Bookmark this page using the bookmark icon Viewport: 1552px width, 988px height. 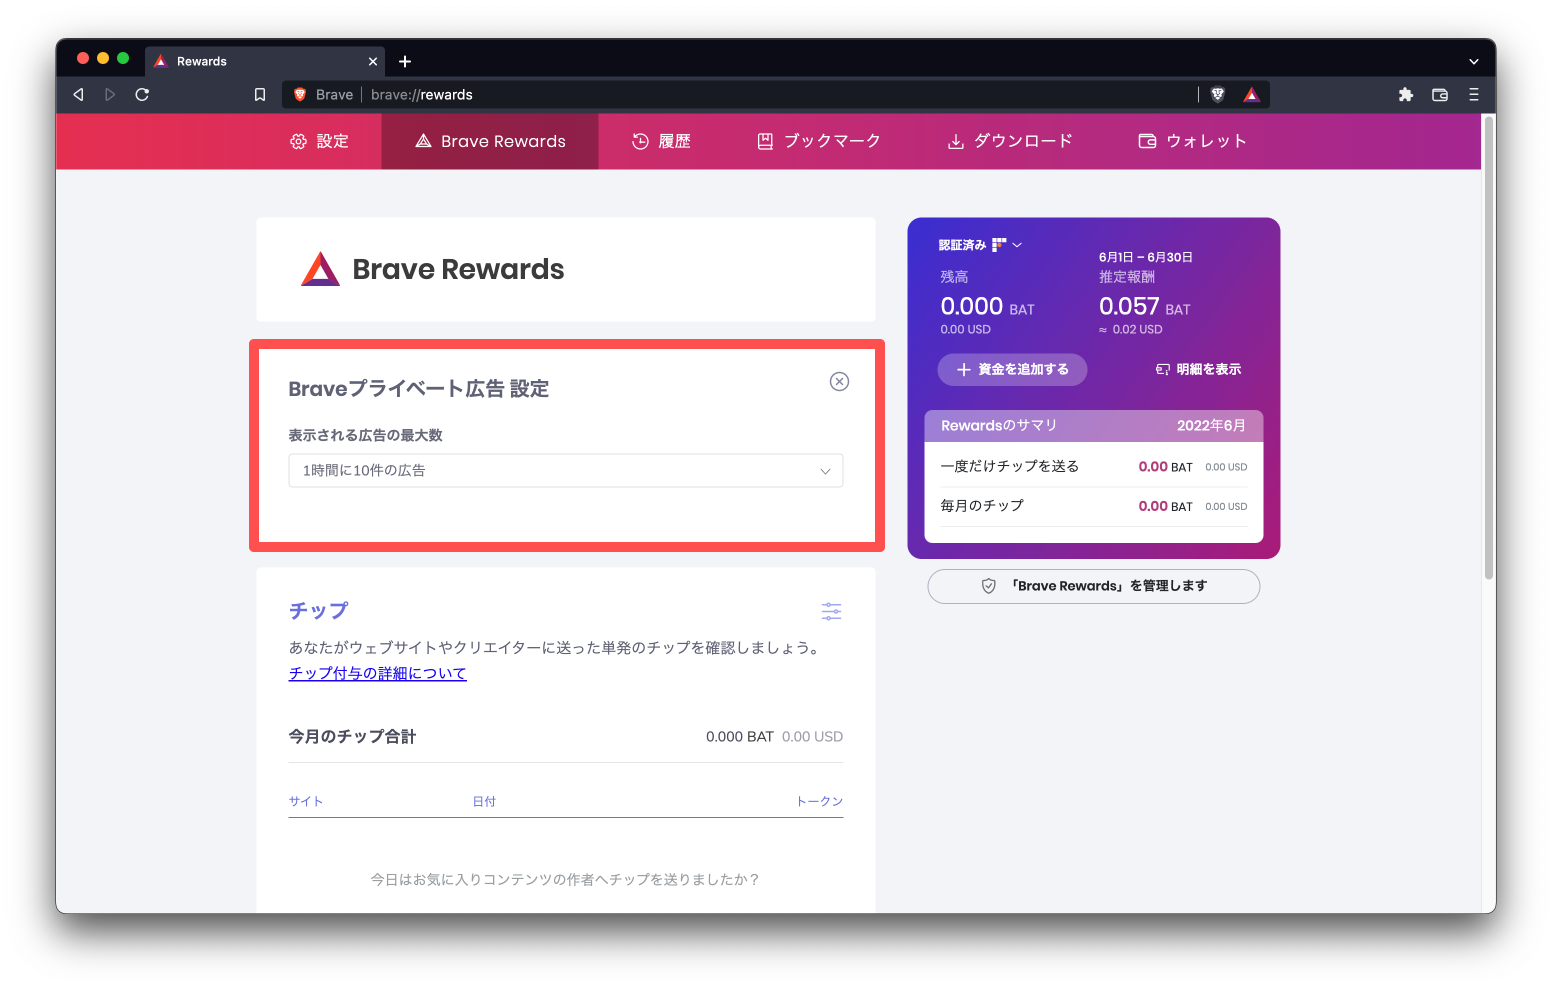(260, 94)
